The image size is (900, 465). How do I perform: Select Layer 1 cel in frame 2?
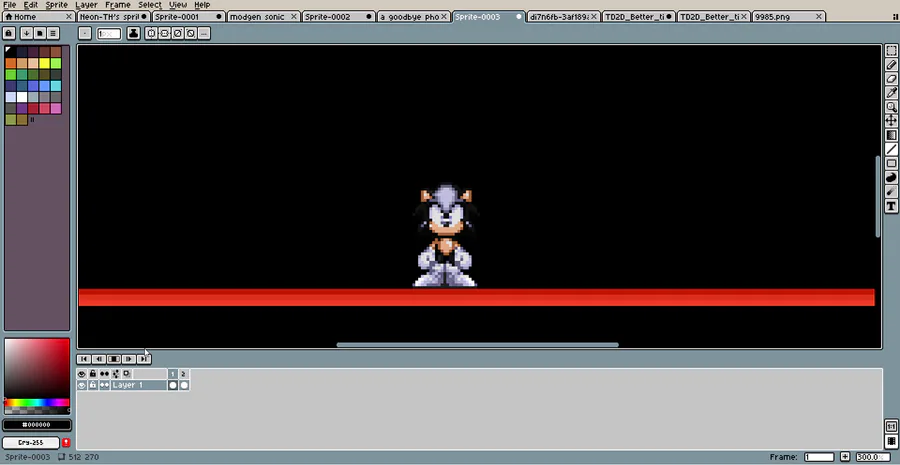(184, 385)
